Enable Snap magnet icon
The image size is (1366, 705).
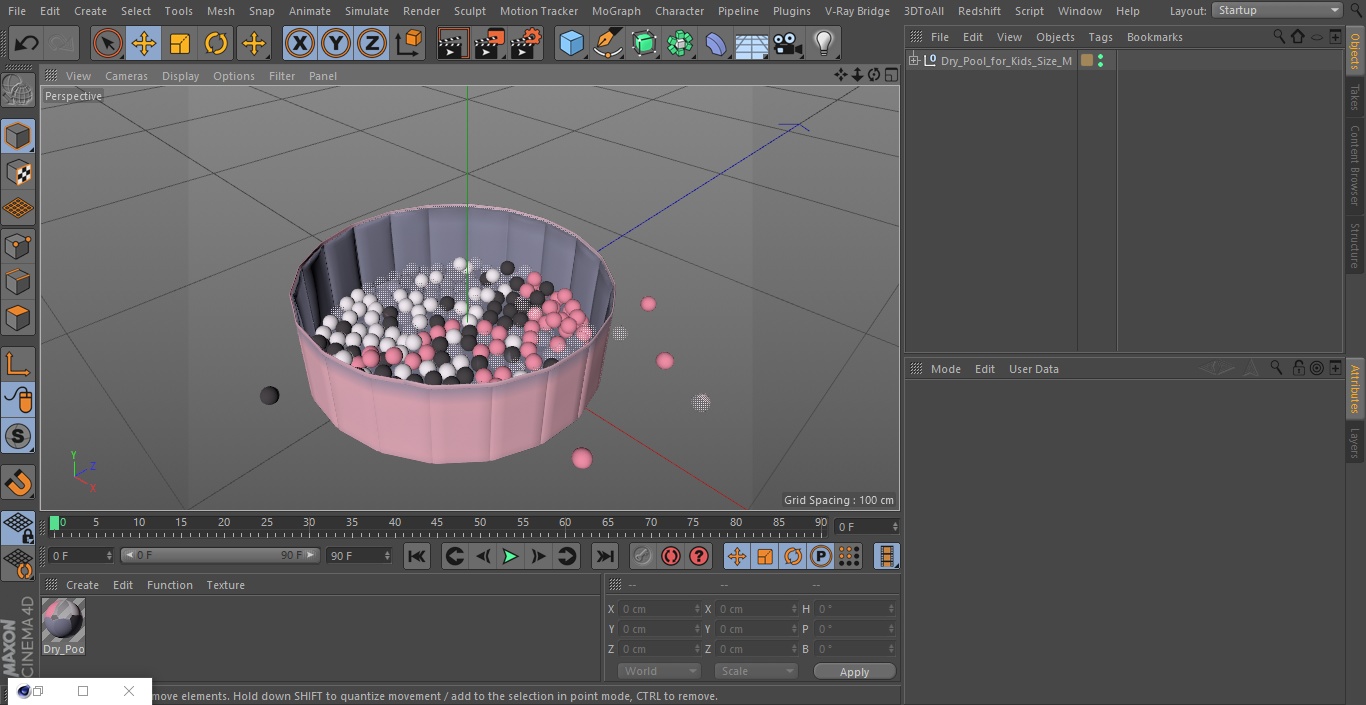point(18,483)
